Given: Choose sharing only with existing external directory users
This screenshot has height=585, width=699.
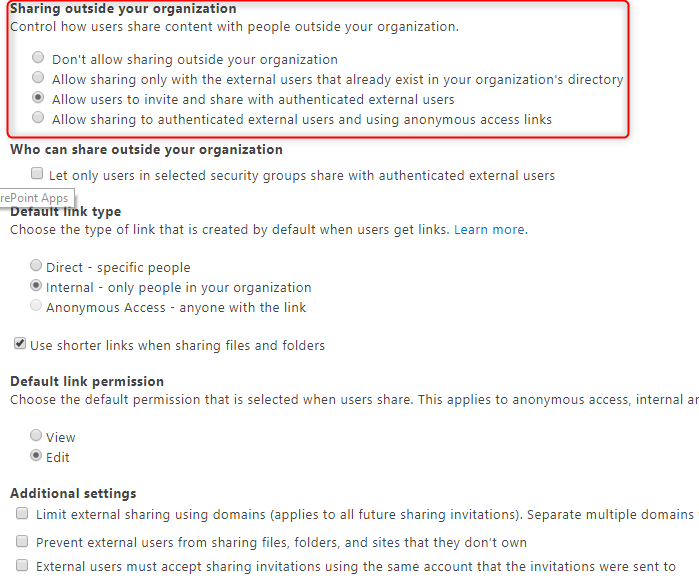Looking at the screenshot, I should tap(38, 78).
